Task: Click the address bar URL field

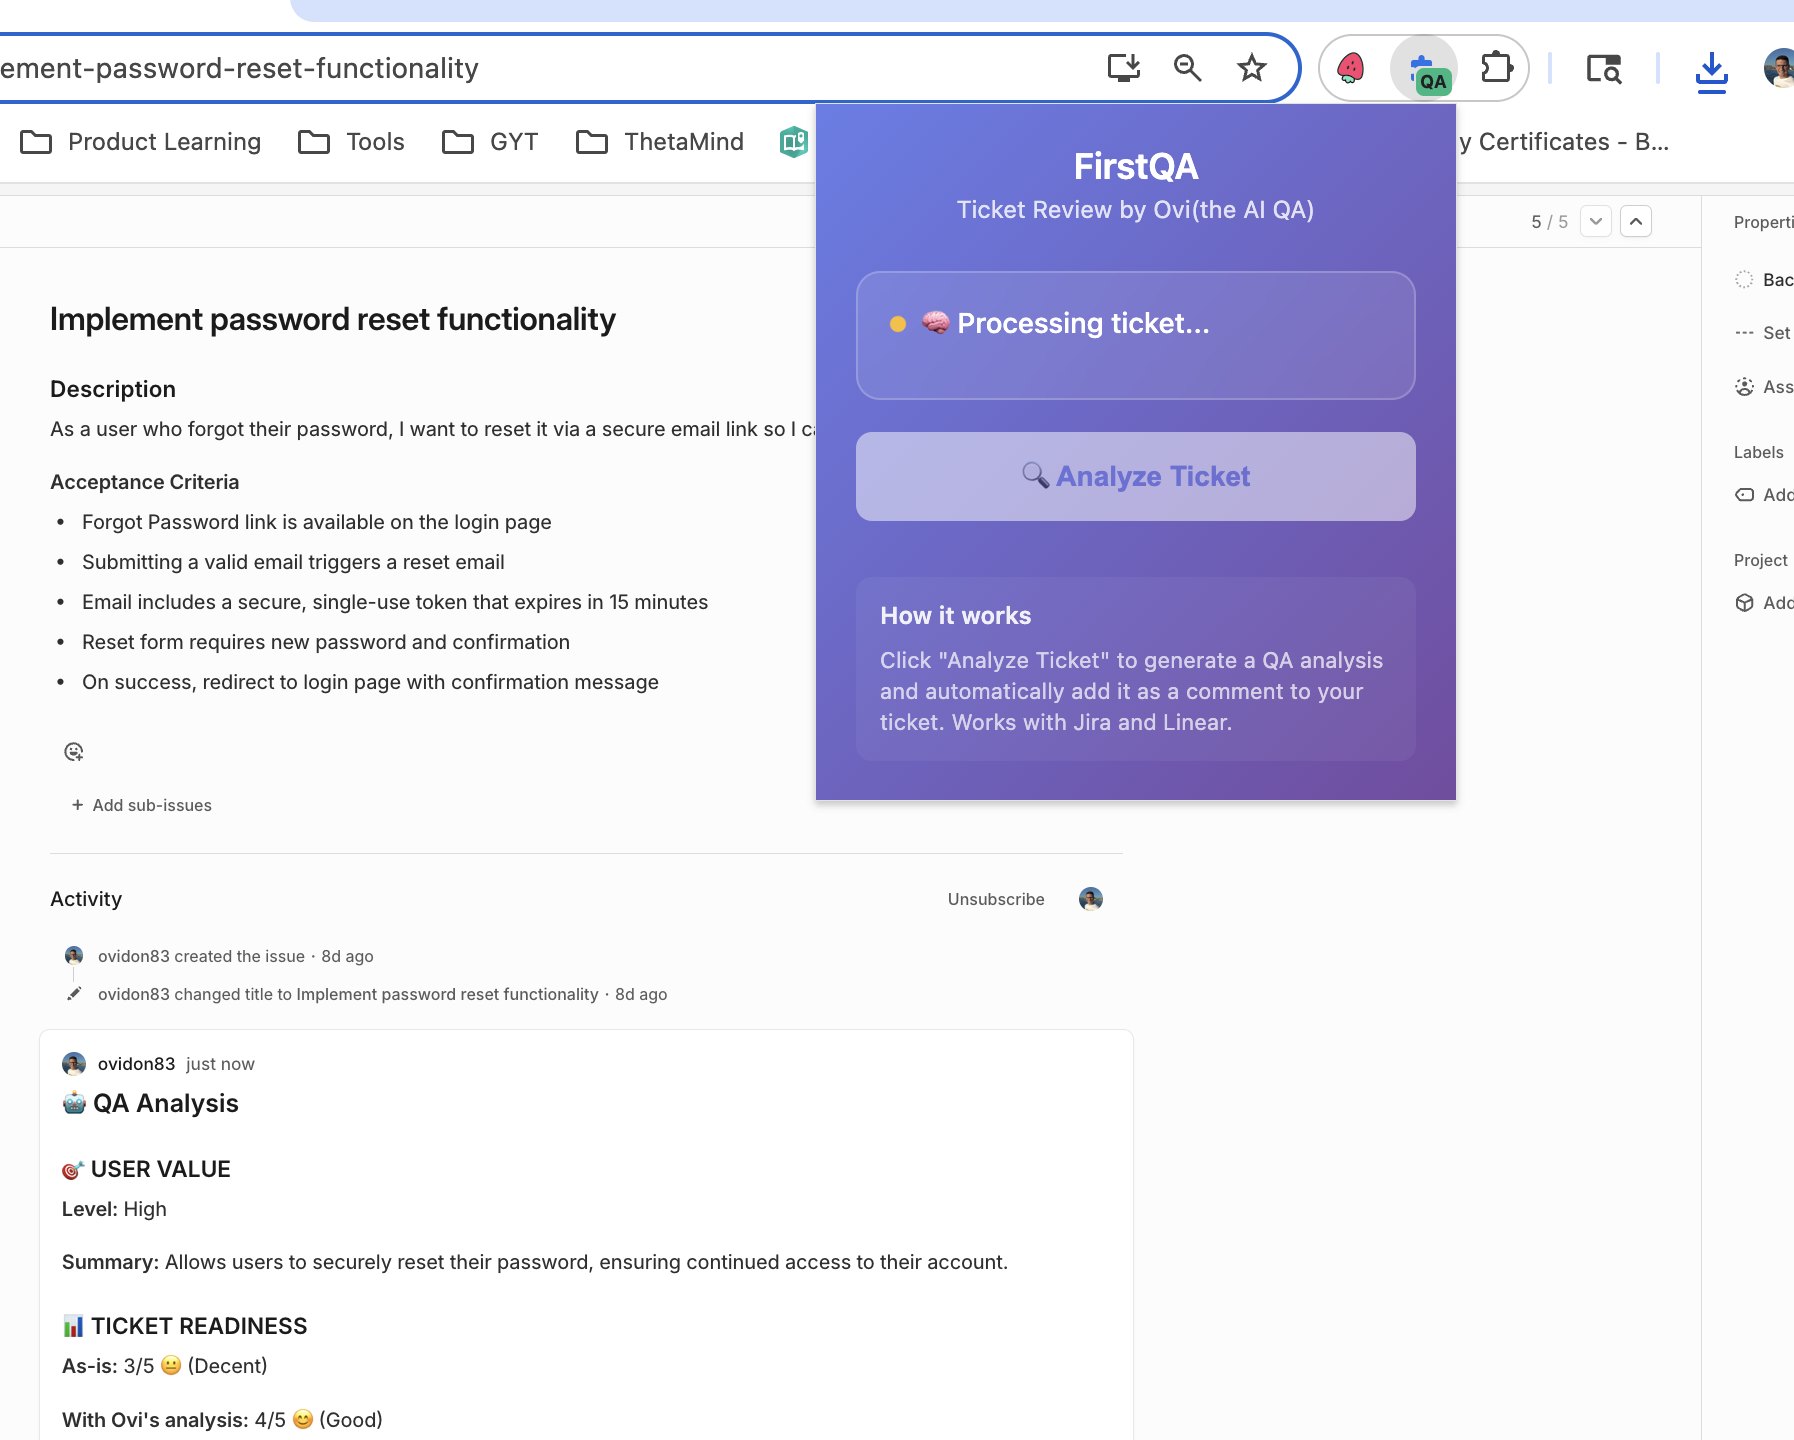Action: pyautogui.click(x=500, y=68)
